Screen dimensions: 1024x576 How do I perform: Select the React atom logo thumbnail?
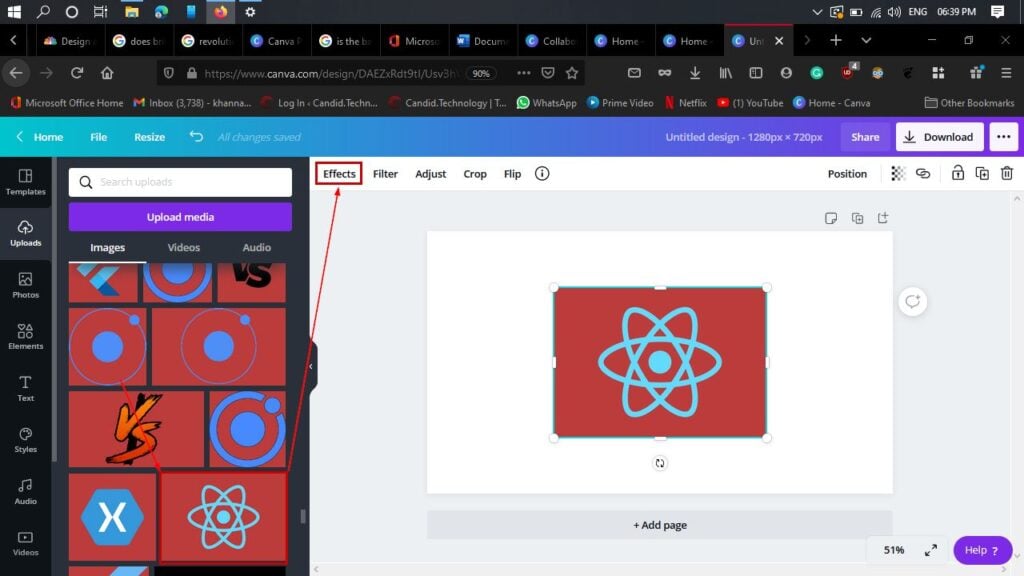[223, 517]
